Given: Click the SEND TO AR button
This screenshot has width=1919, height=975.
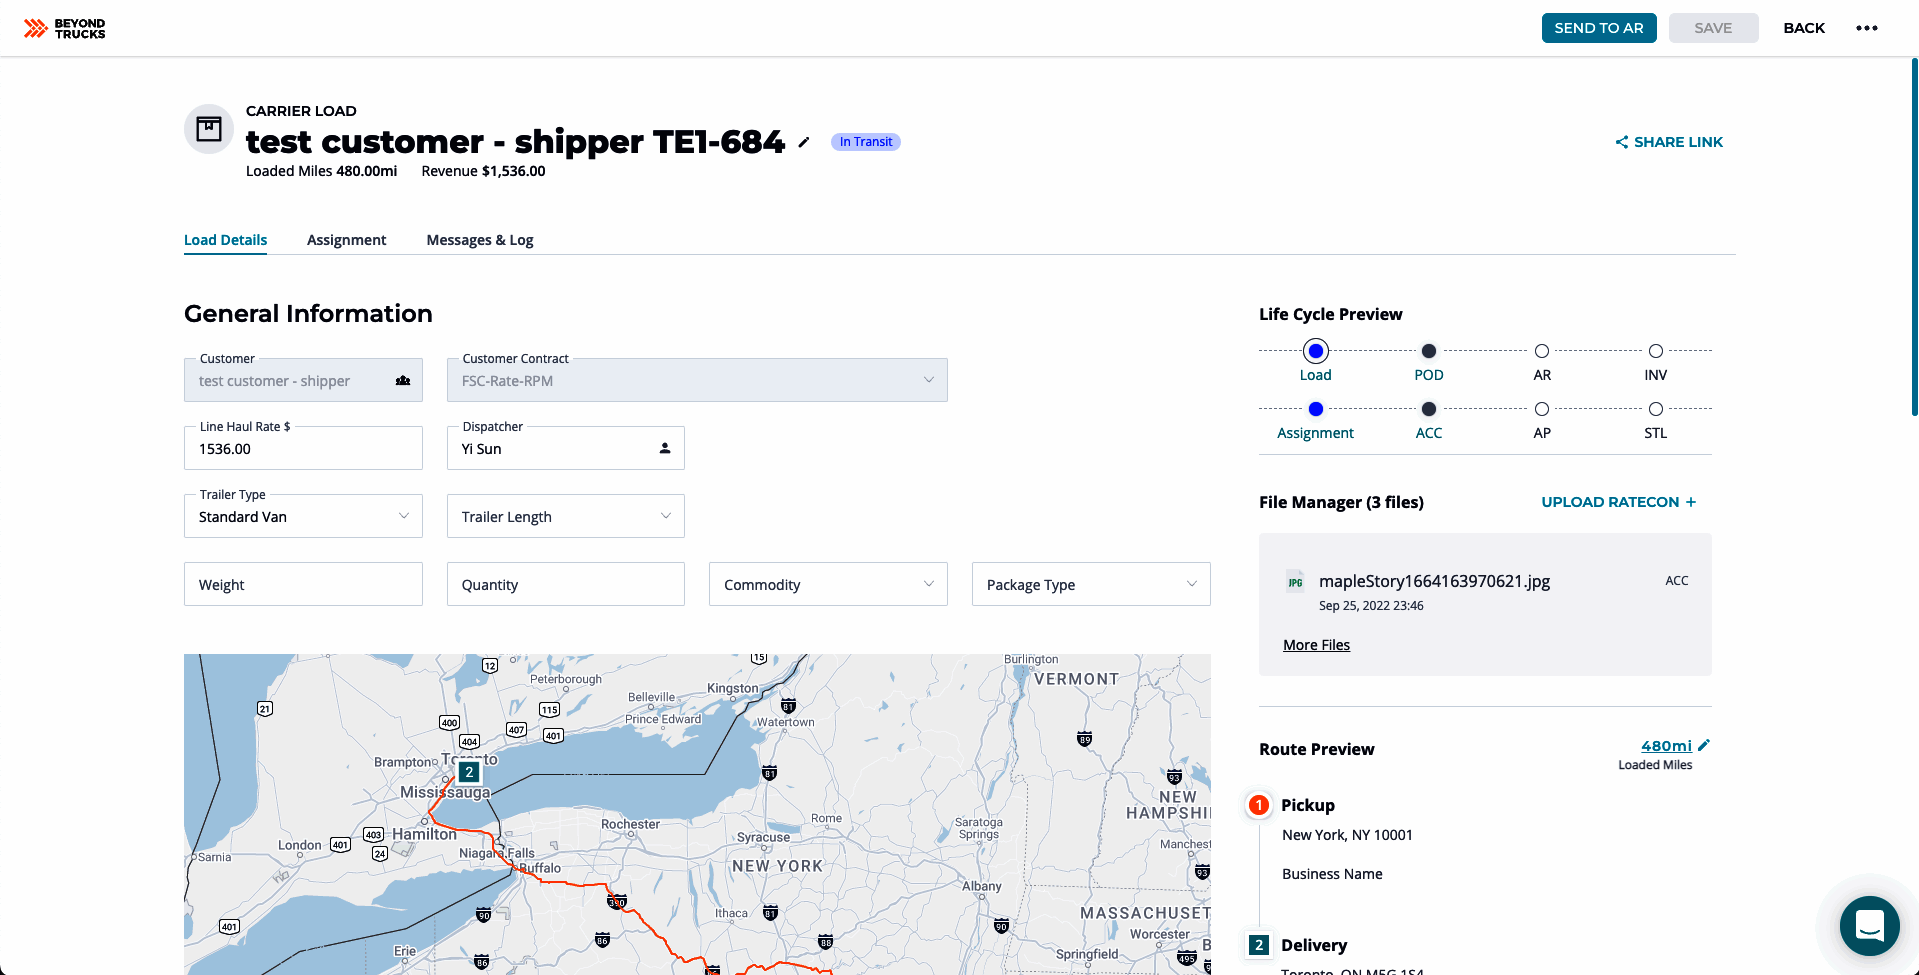Looking at the screenshot, I should tap(1598, 27).
